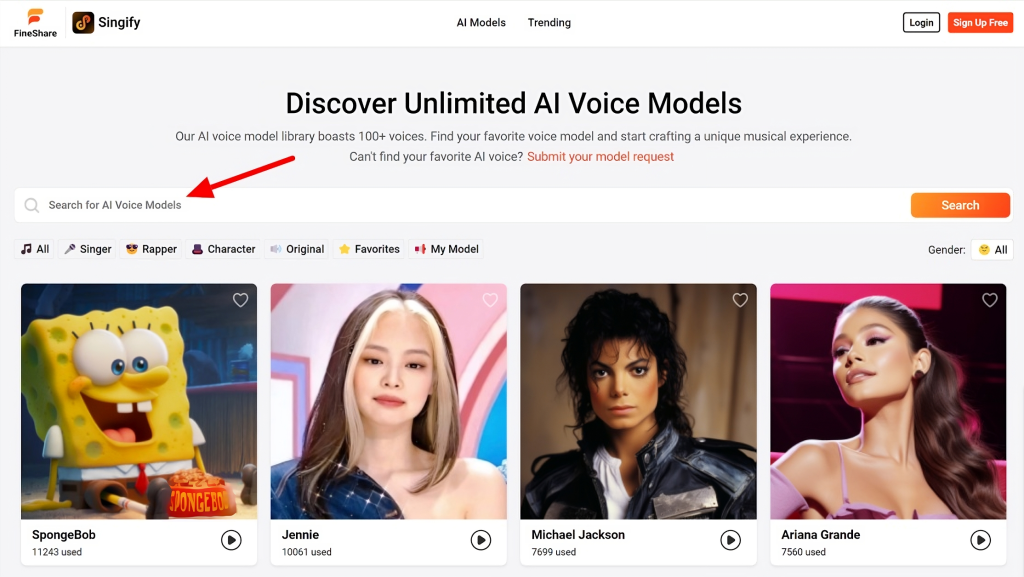Play the Michael Jackson voice preview
The width and height of the screenshot is (1024, 577).
point(730,540)
